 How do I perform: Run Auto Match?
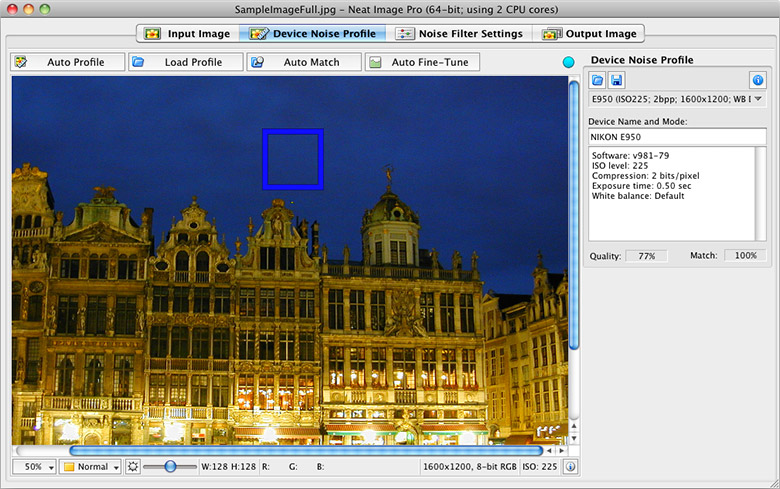pyautogui.click(x=304, y=62)
